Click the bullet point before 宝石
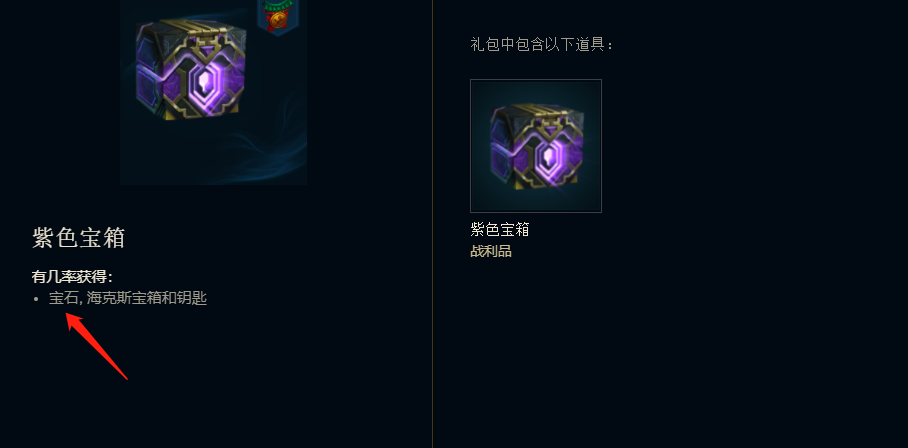The width and height of the screenshot is (908, 448). [x=36, y=299]
